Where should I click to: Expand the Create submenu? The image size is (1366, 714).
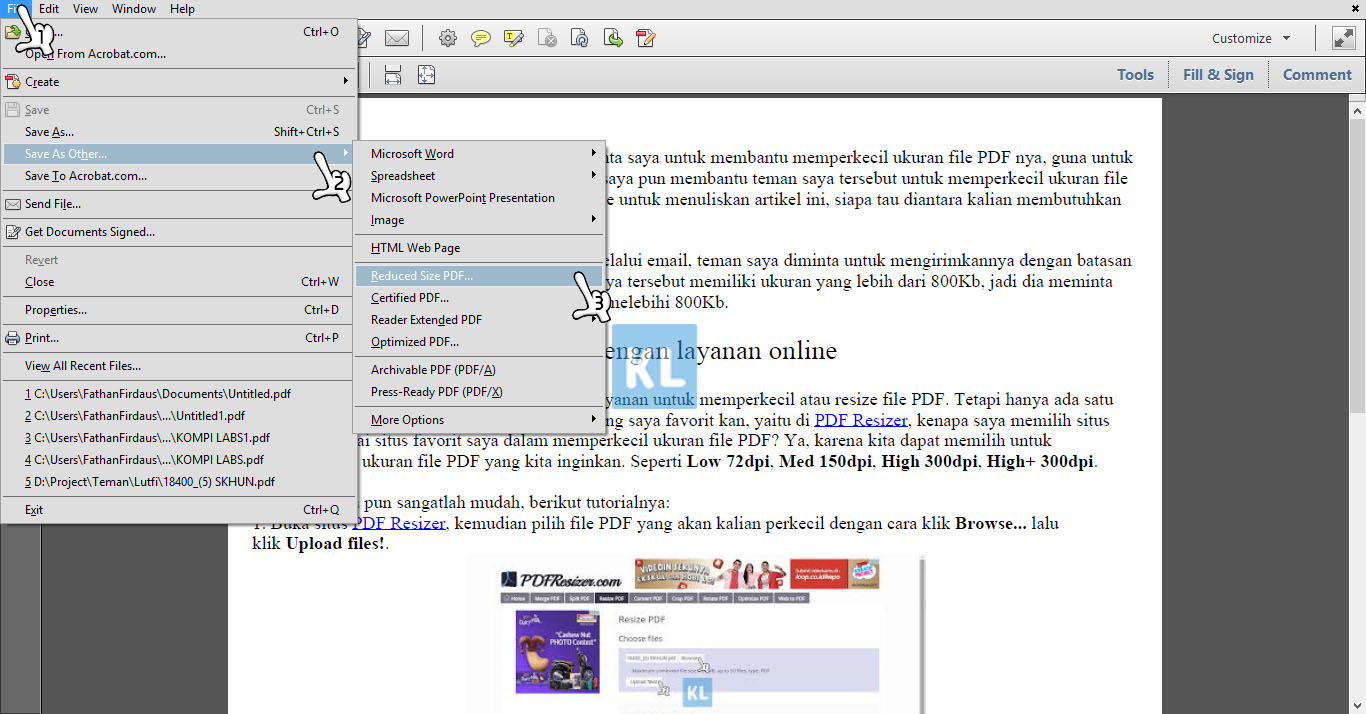[179, 82]
